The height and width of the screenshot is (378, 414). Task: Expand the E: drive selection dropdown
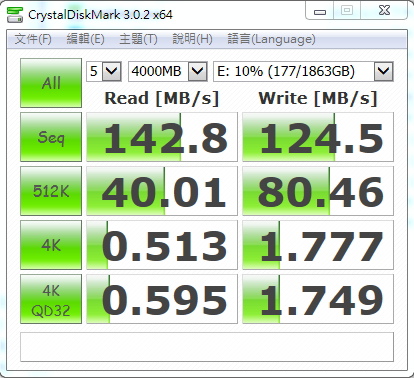pos(384,71)
